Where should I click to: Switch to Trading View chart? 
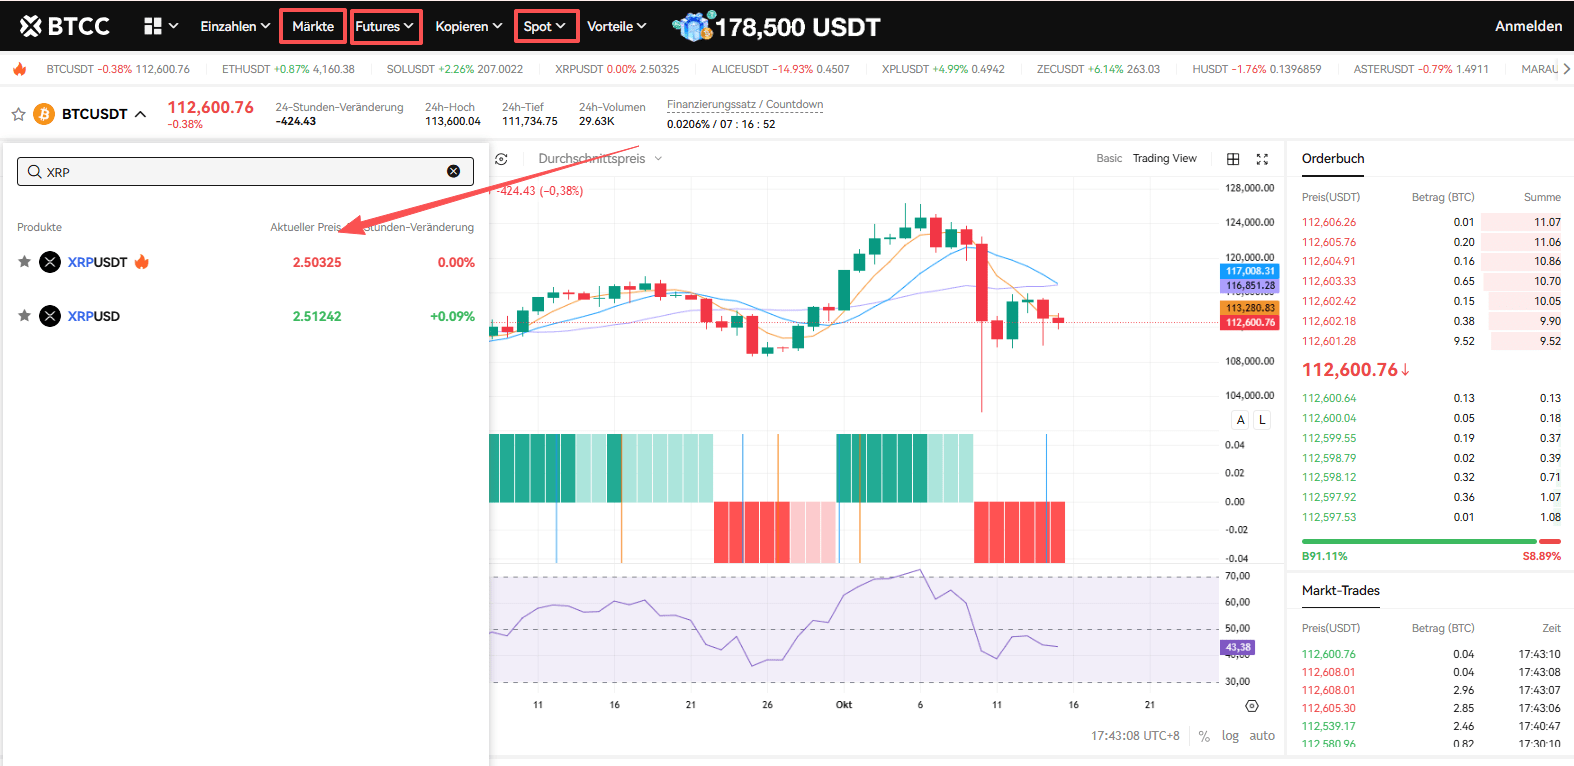(1164, 158)
